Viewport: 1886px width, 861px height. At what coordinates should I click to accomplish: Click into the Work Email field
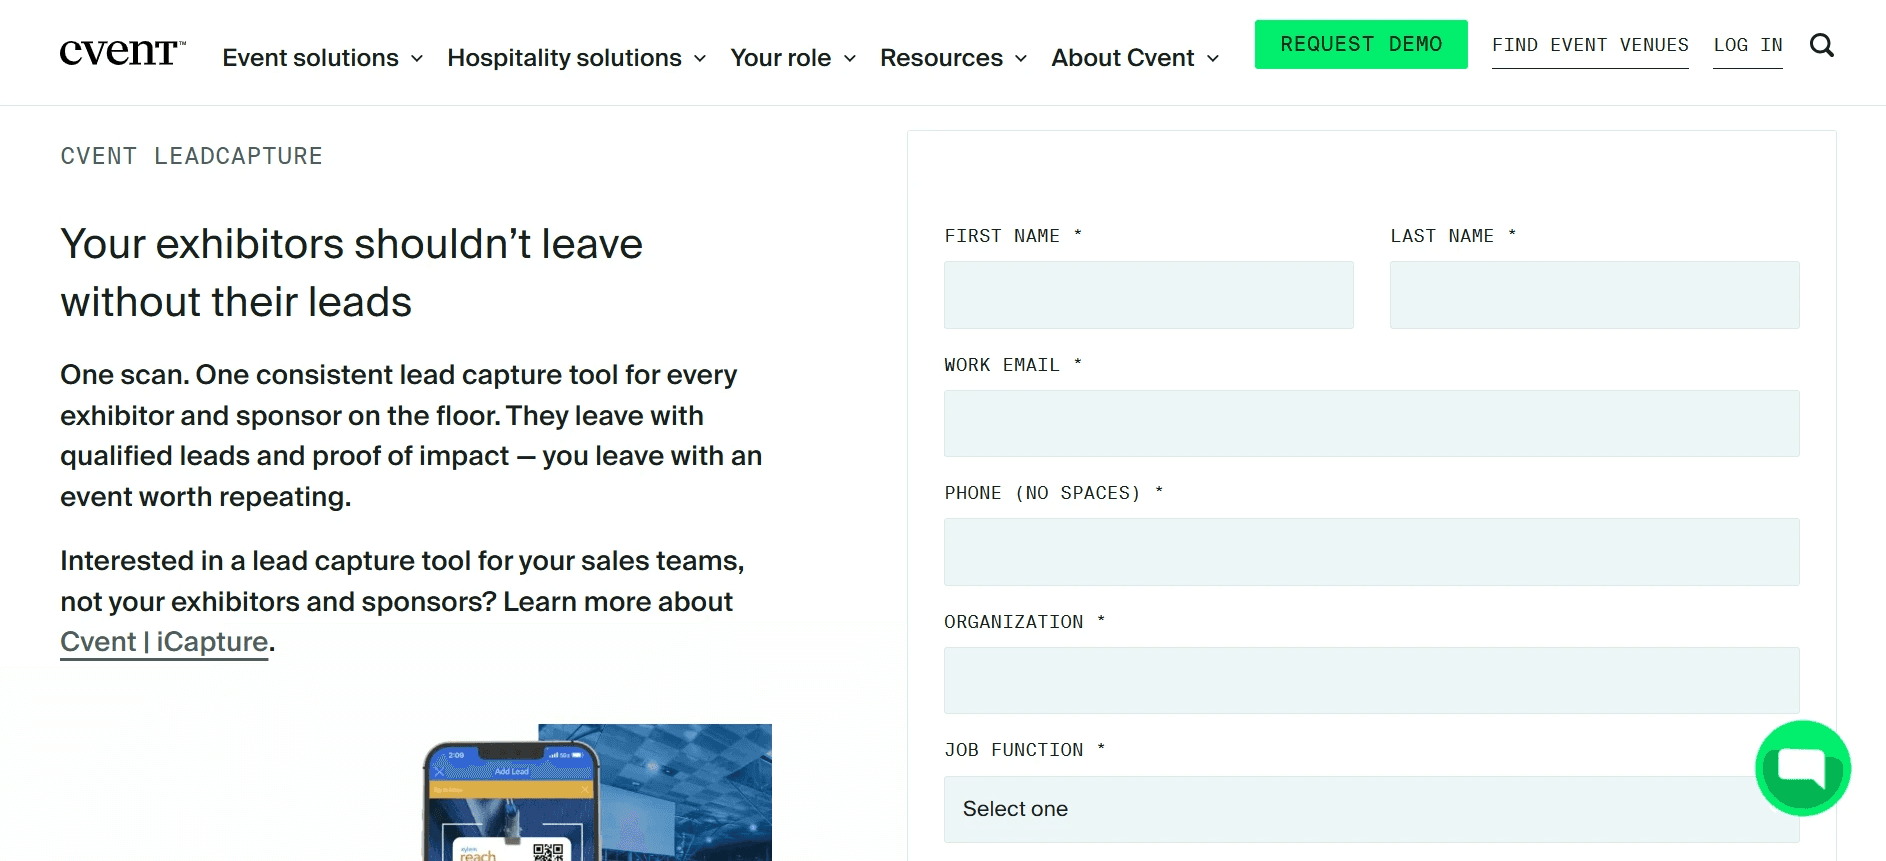click(x=1372, y=424)
